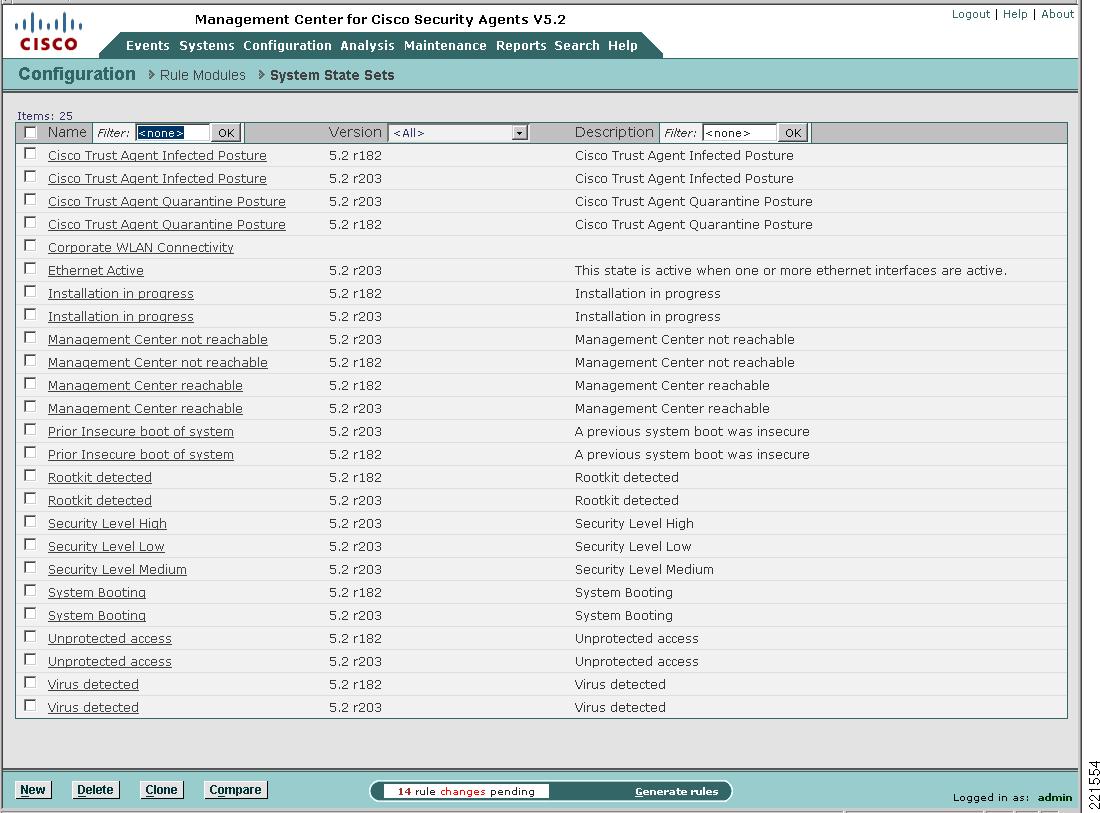Open Cisco Trust Agent Infected Posture version r203
The image size is (1100, 813).
157,179
